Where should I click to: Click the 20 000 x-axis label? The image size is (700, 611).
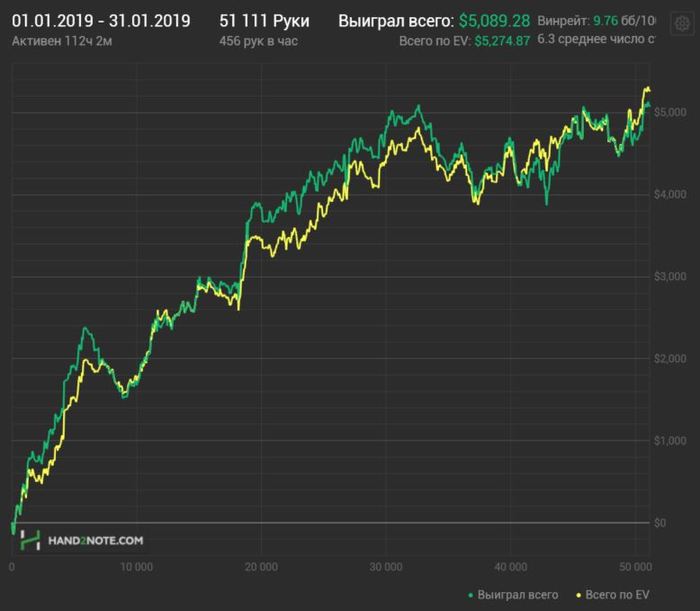(261, 567)
